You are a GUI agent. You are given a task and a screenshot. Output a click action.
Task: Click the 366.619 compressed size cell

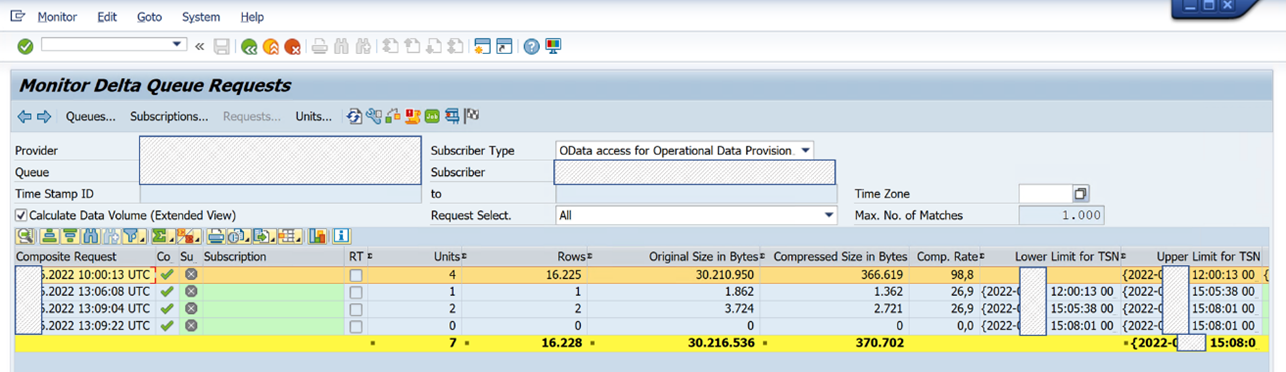839,274
